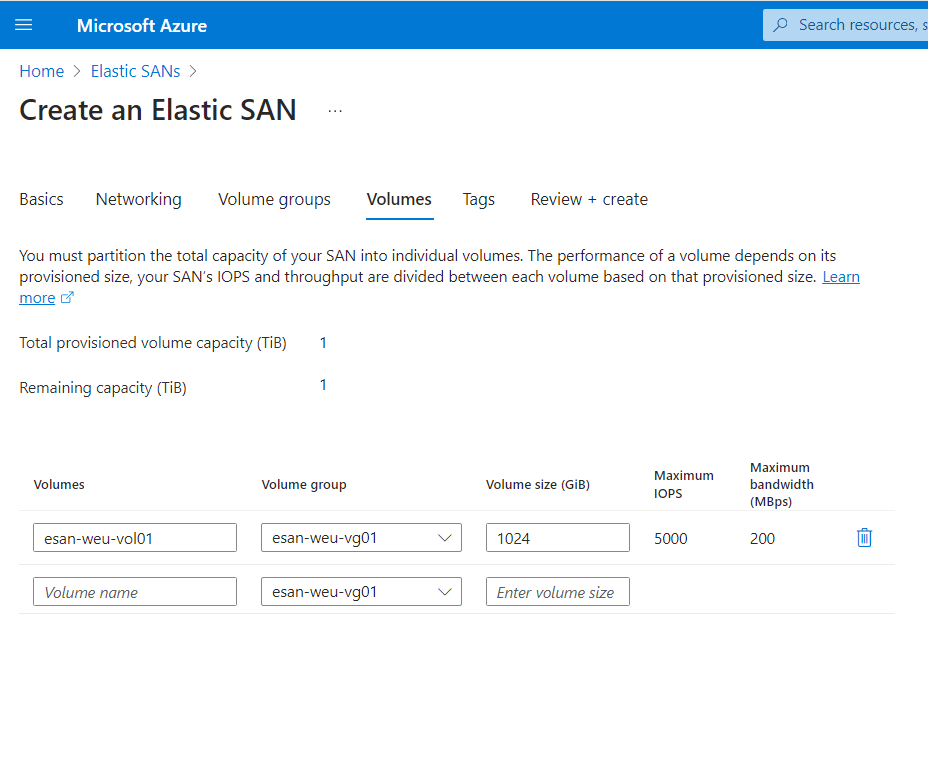The image size is (928, 757).
Task: Expand volume group dropdown for esan-weu-vol01
Action: (361, 537)
